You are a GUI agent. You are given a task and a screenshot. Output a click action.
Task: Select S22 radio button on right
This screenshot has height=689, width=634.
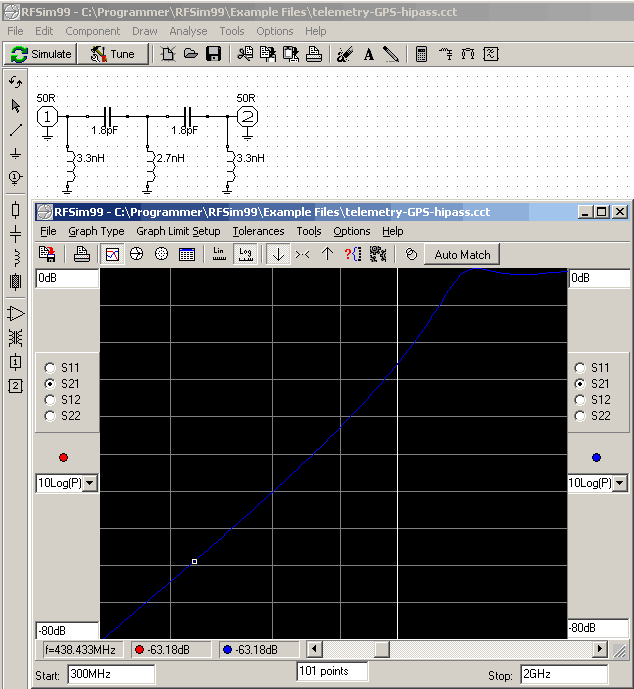pos(581,416)
